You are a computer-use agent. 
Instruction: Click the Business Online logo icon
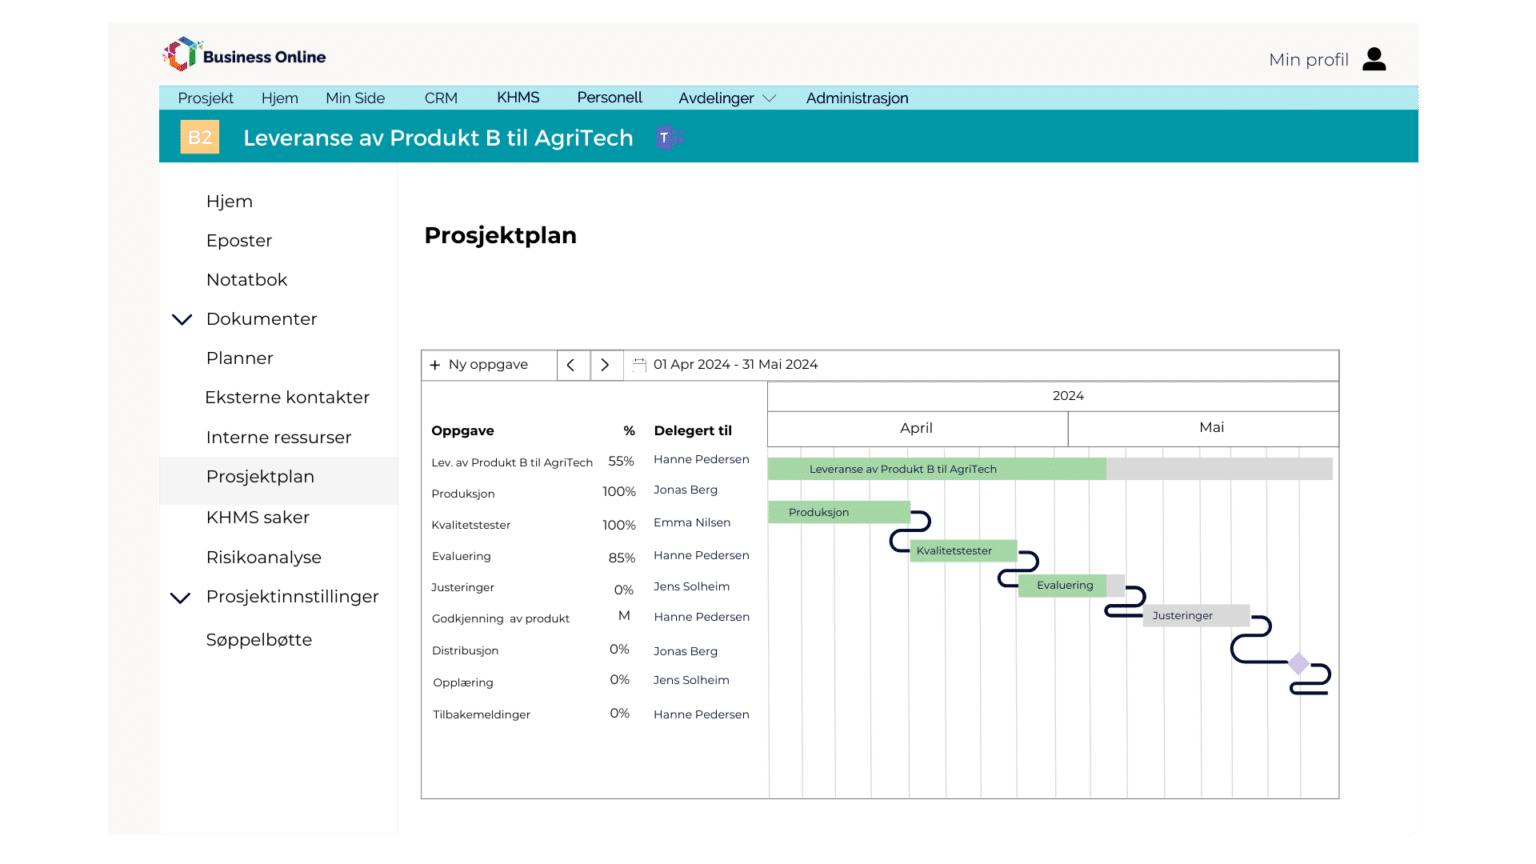click(x=181, y=55)
